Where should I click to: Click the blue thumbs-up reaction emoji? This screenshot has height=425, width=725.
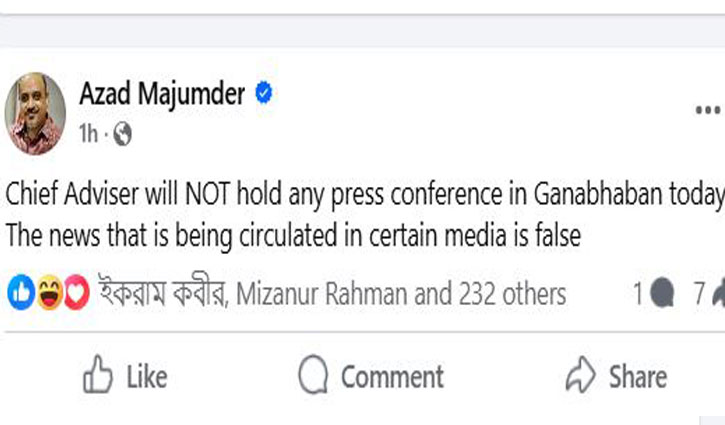tap(20, 293)
